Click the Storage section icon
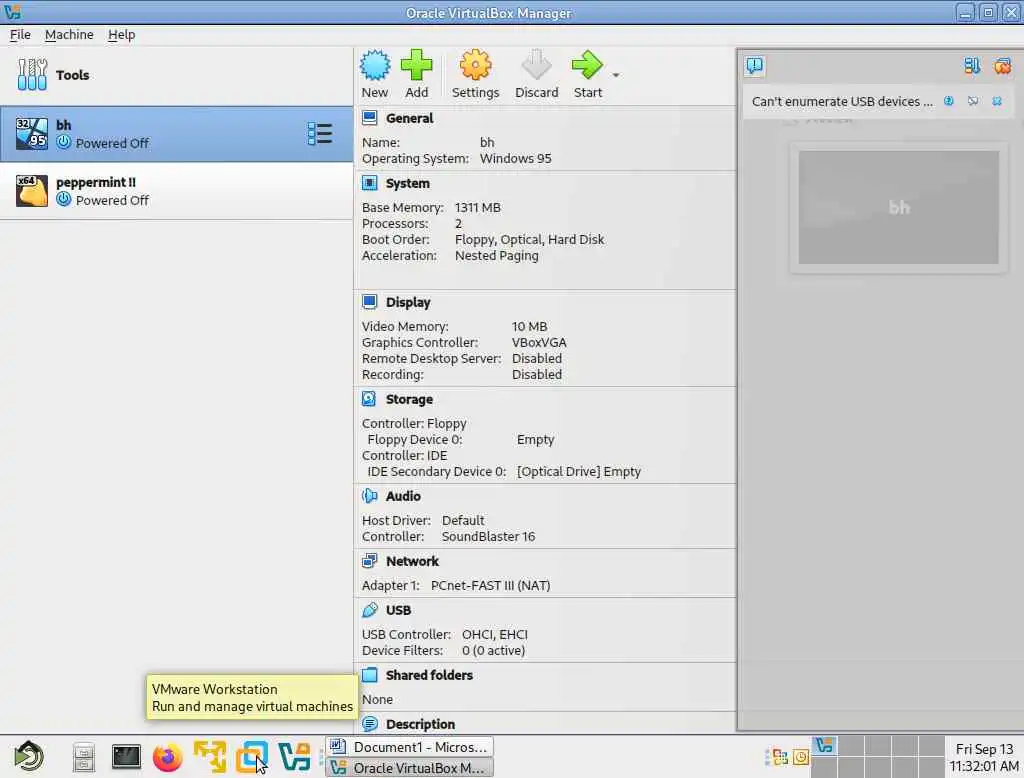The height and width of the screenshot is (778, 1024). pos(370,398)
